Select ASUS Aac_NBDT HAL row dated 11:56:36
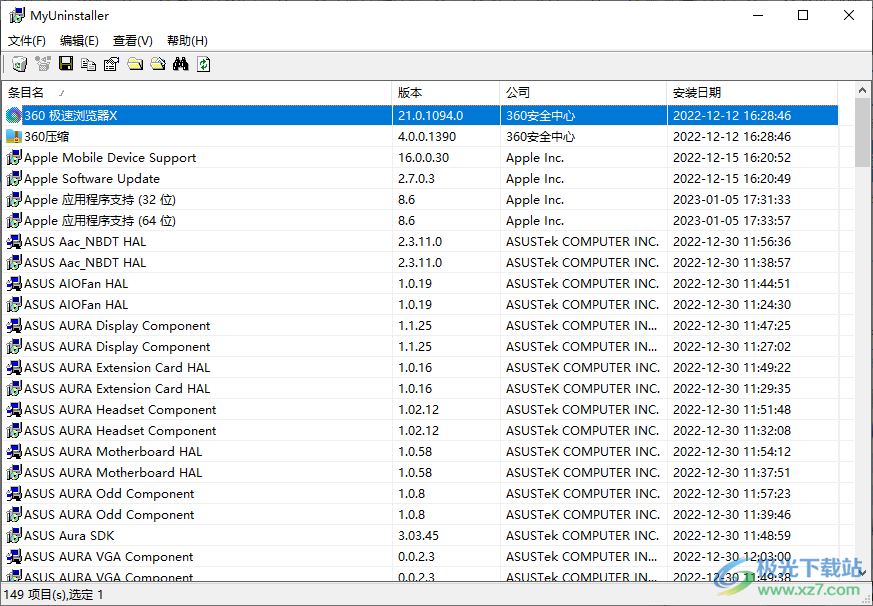 [x=420, y=242]
